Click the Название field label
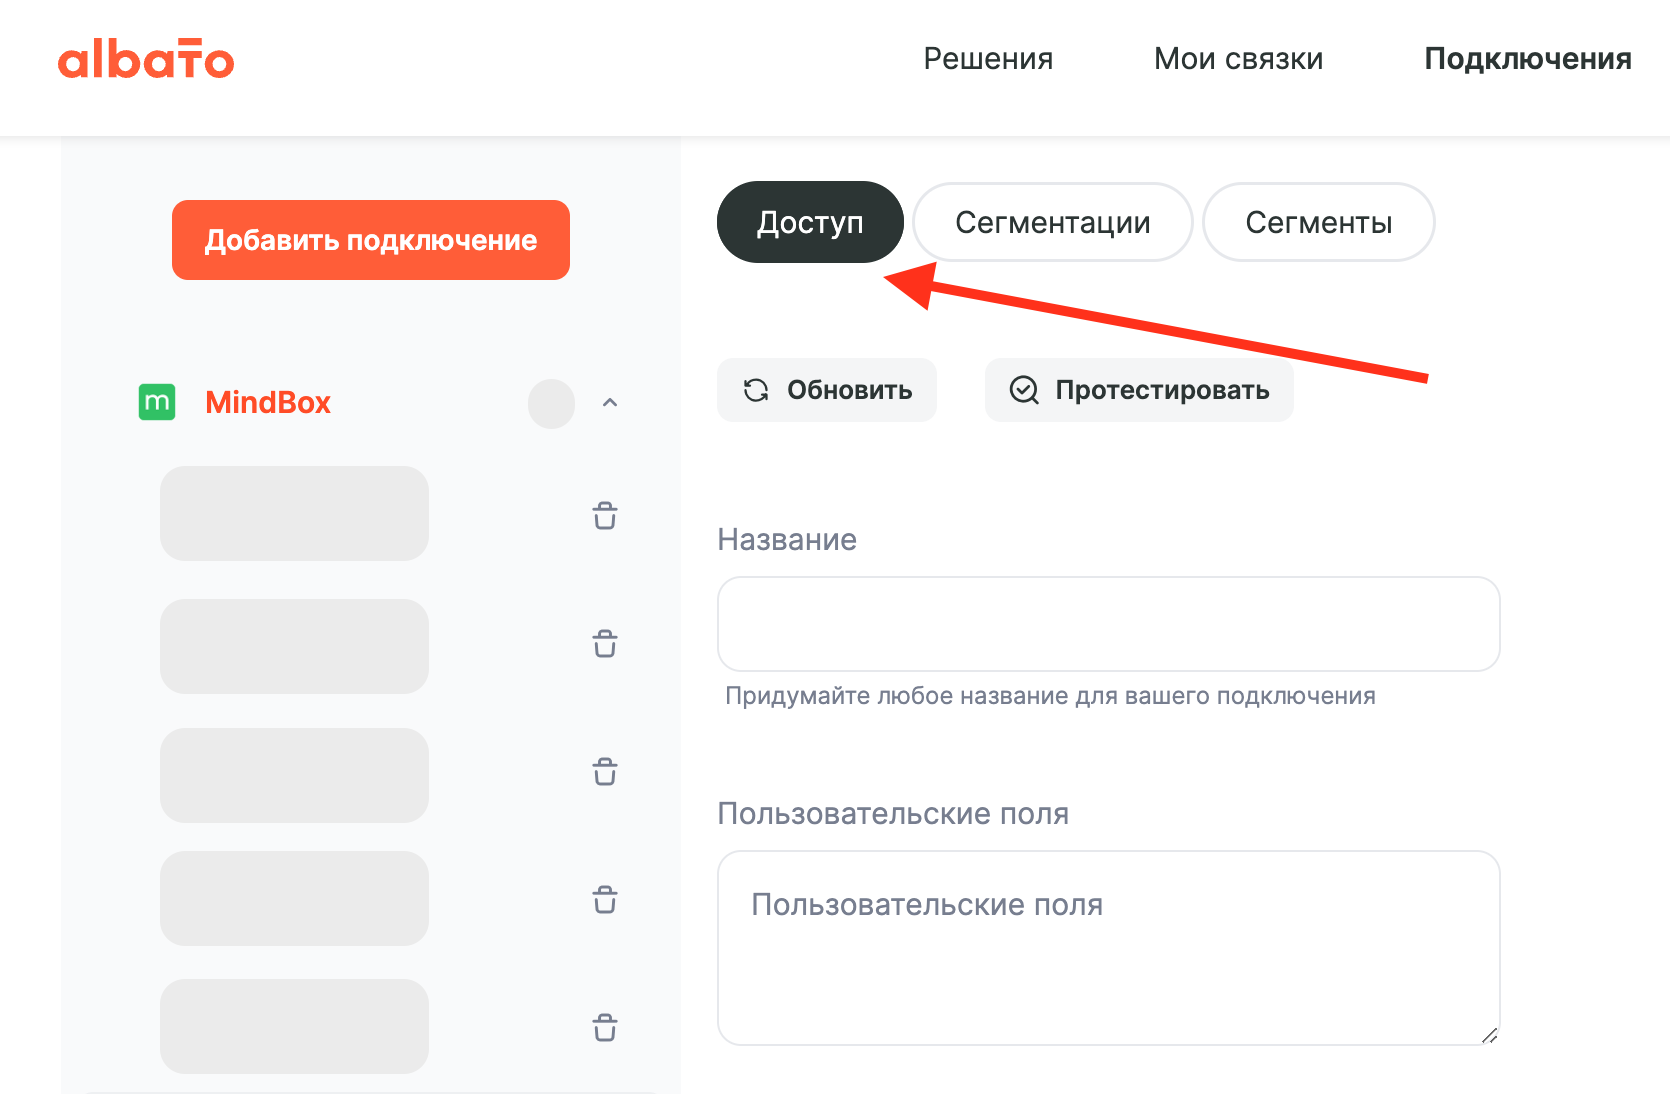Image resolution: width=1670 pixels, height=1094 pixels. pyautogui.click(x=787, y=540)
